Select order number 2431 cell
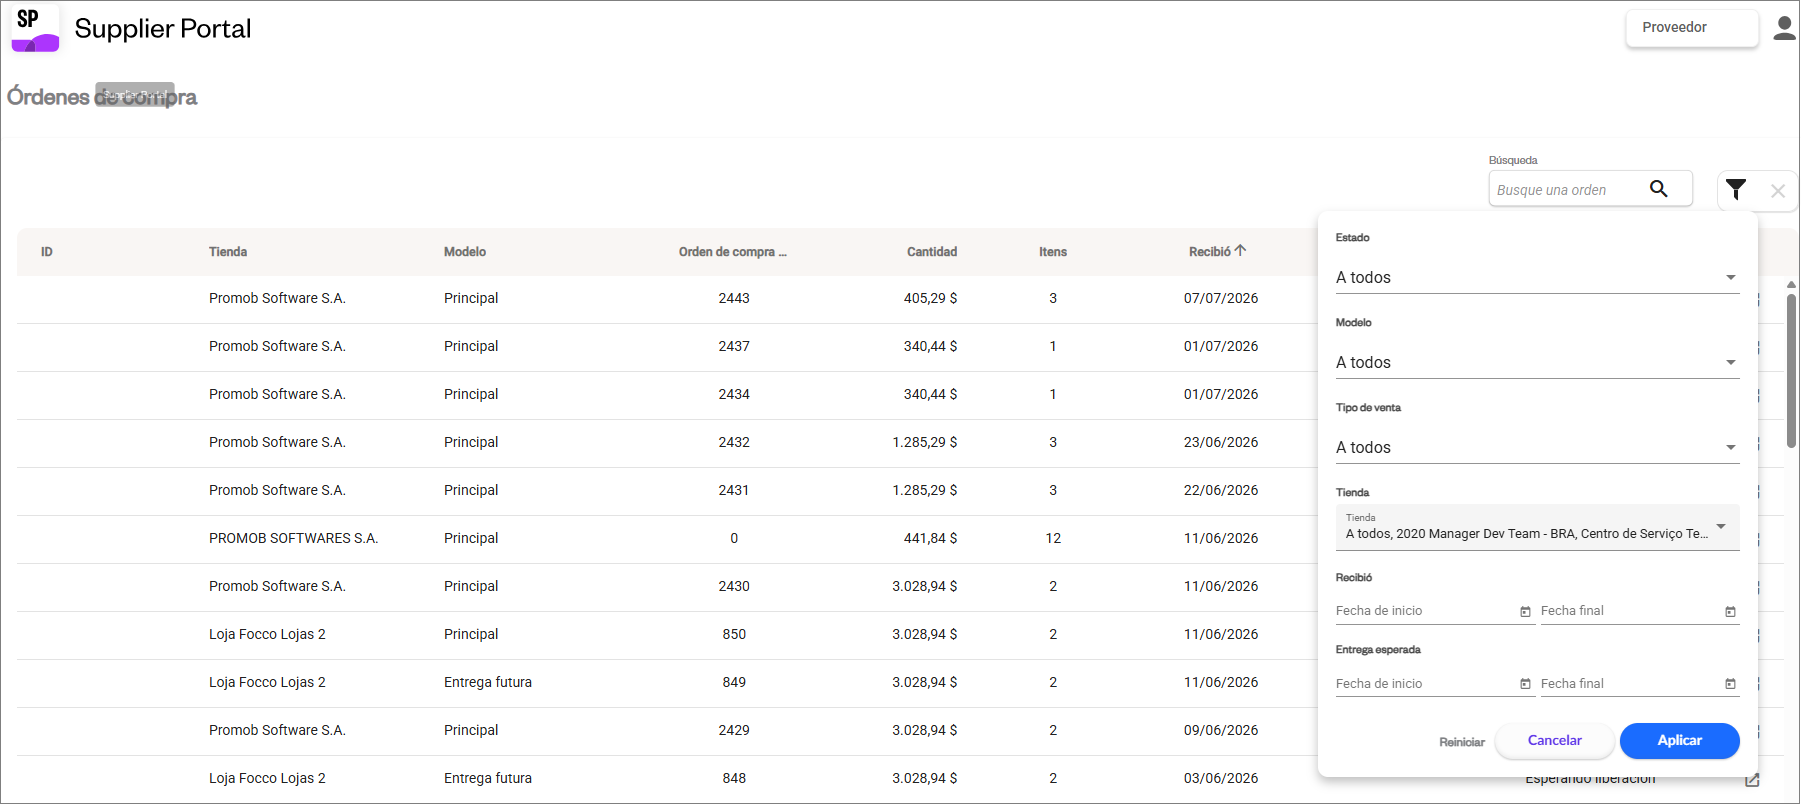The image size is (1801, 804). pyautogui.click(x=734, y=490)
